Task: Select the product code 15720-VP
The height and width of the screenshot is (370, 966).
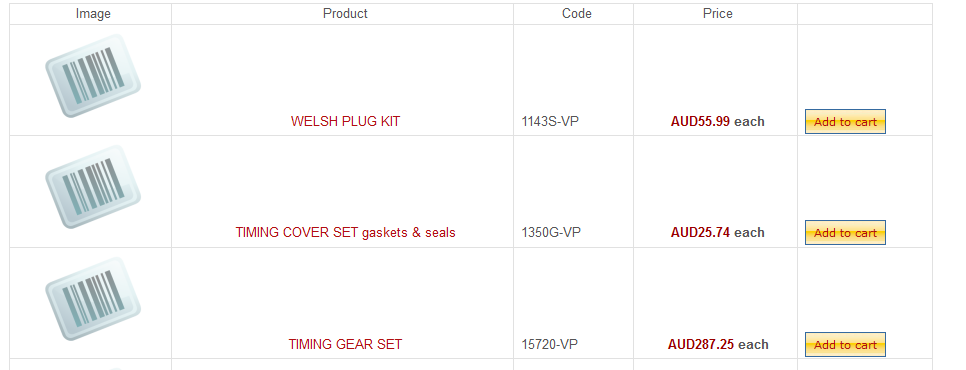Action: [x=550, y=344]
